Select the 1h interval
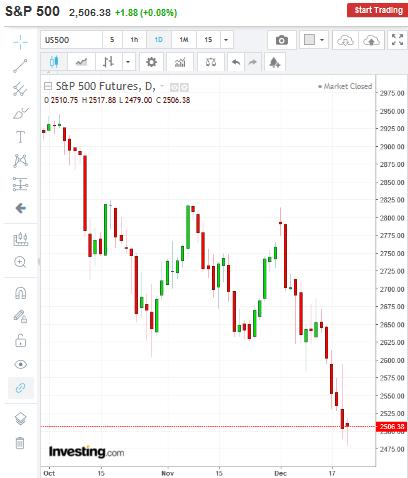 (134, 40)
